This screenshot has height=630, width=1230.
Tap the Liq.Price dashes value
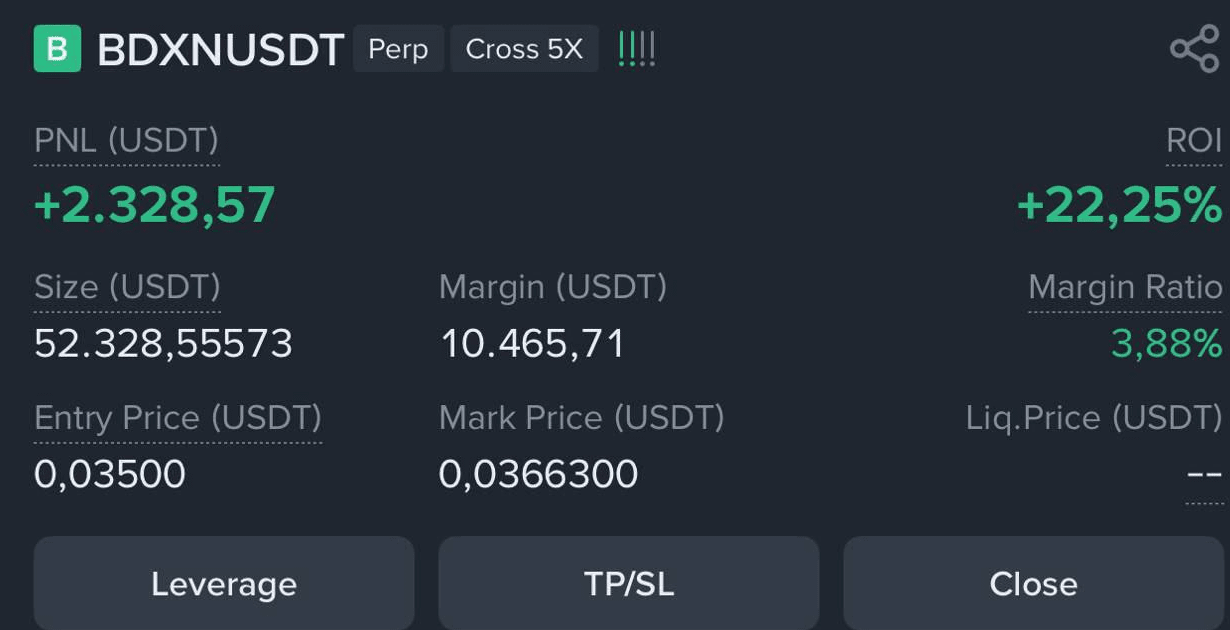tap(1204, 474)
